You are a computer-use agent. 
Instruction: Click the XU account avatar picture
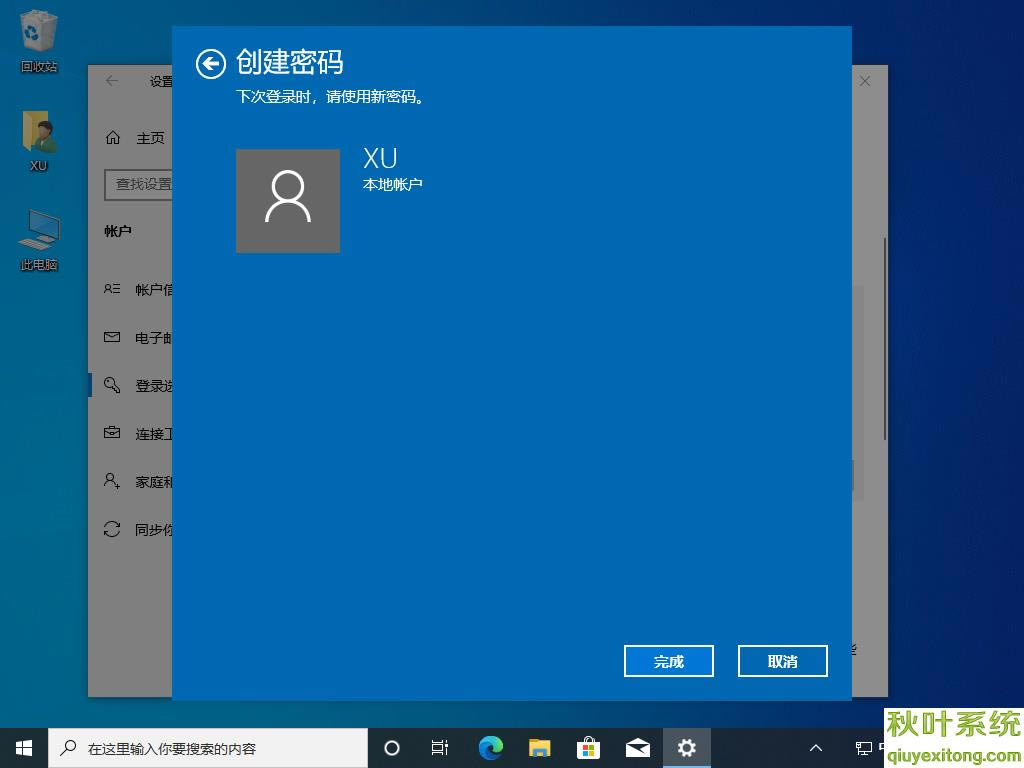pos(287,200)
